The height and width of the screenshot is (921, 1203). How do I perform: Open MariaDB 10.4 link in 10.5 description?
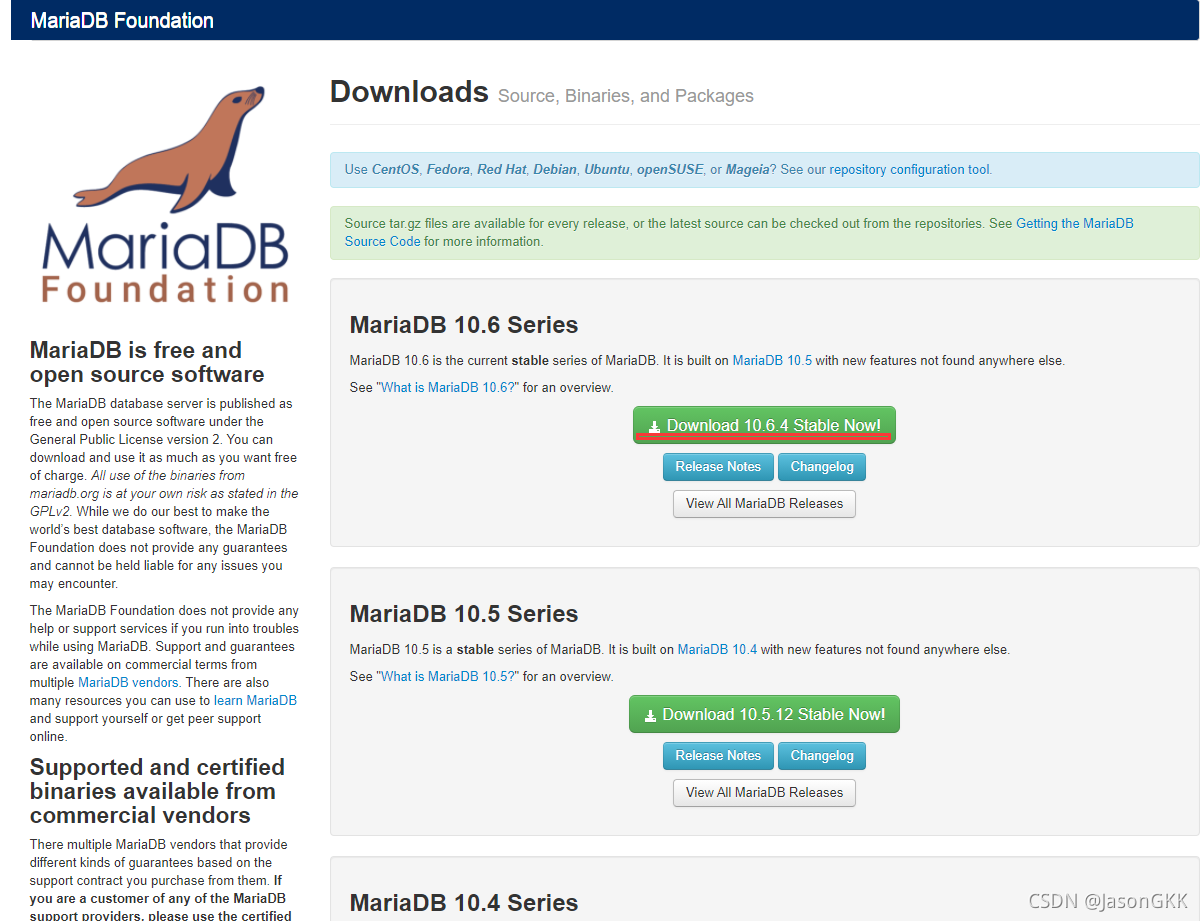pos(717,650)
